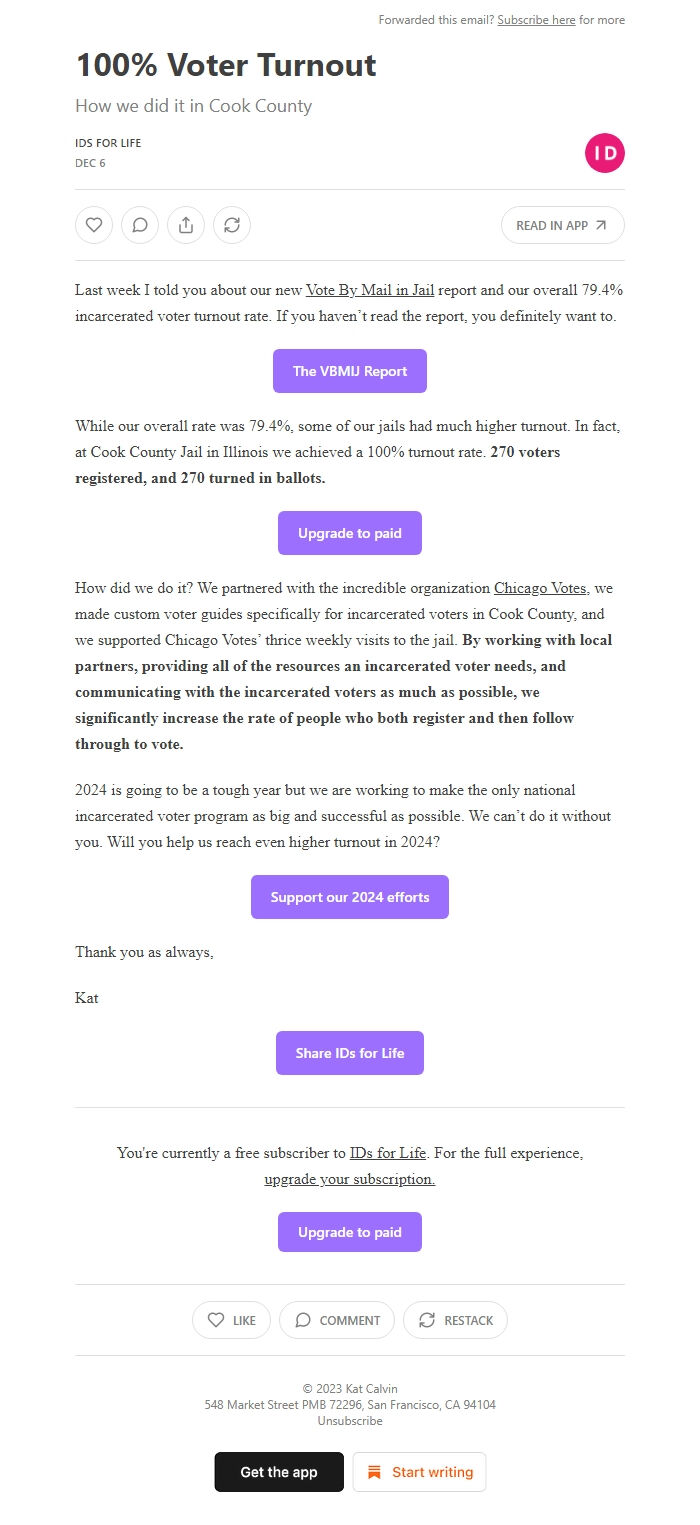Image resolution: width=700 pixels, height=1525 pixels.
Task: Click upgrade your subscription link
Action: point(349,1179)
